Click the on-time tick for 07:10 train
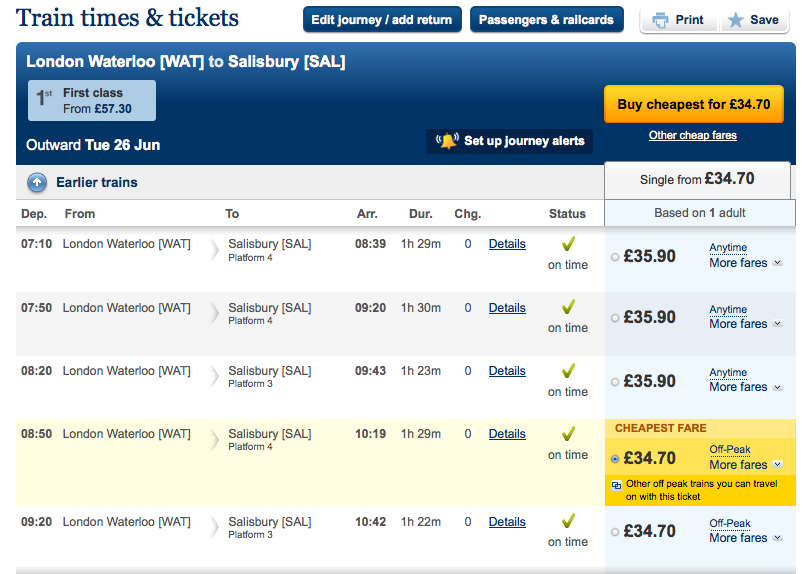806x574 pixels. (568, 244)
